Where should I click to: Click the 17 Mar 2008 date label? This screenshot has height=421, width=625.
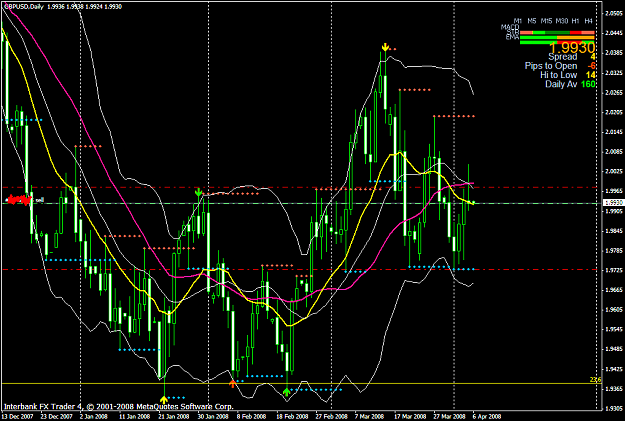point(410,416)
